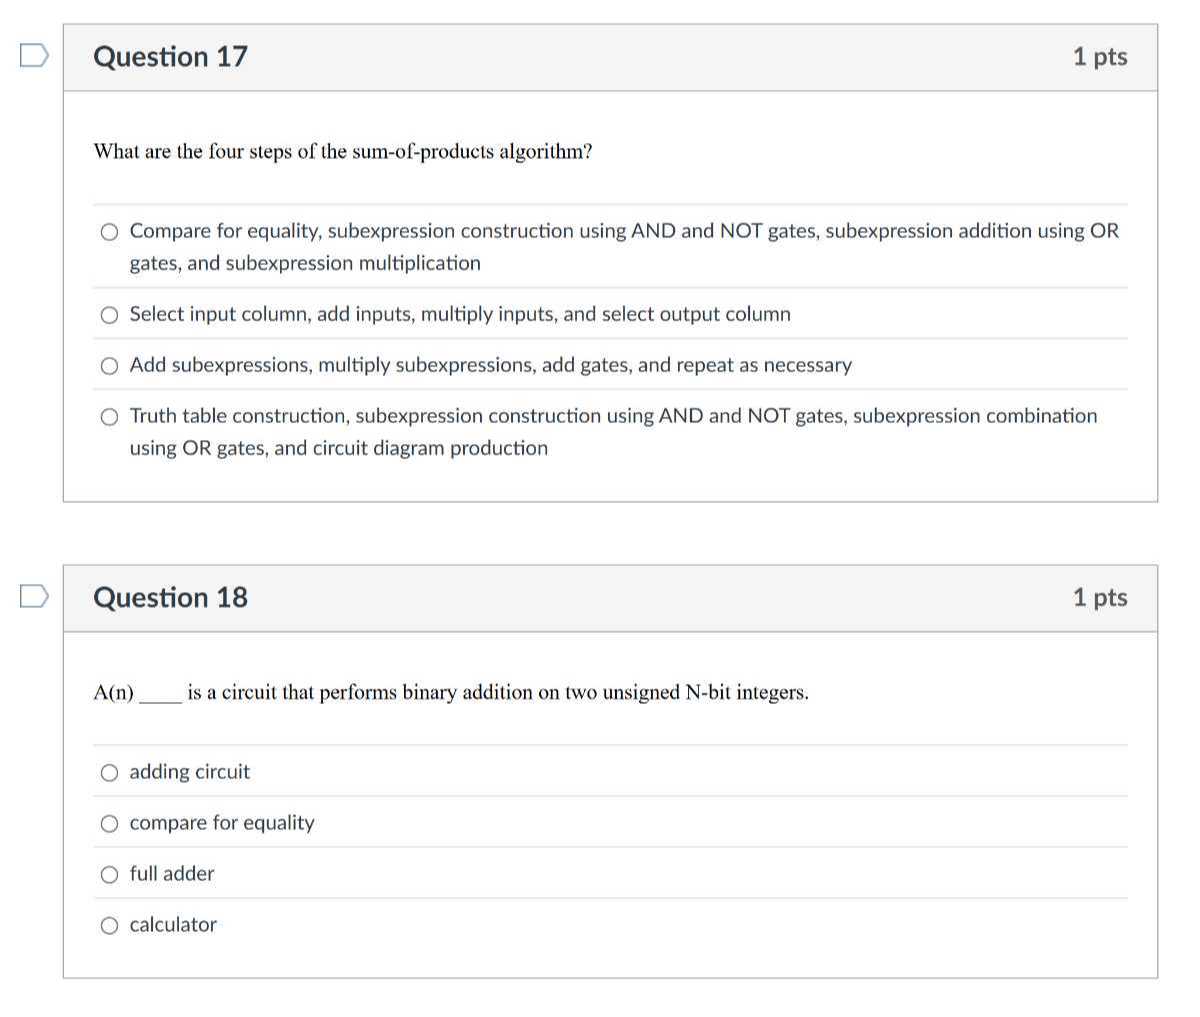Select the 'Truth table construction' answer

coord(110,417)
